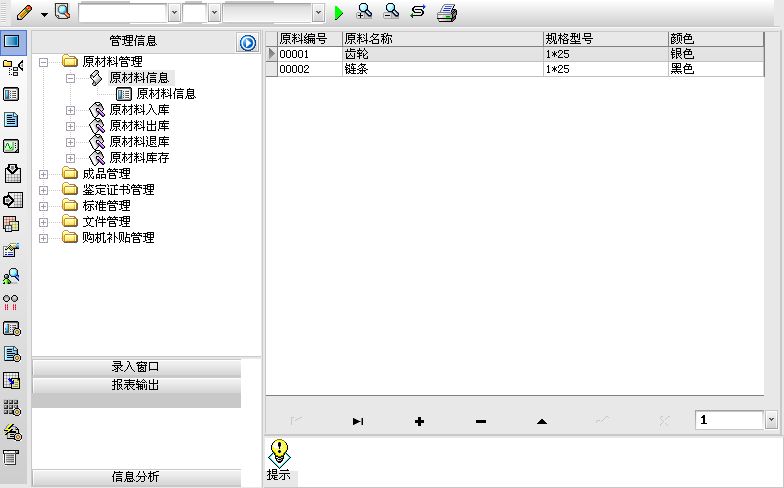784x488 pixels.
Task: Click the printer icon in toolbar
Action: [x=446, y=12]
